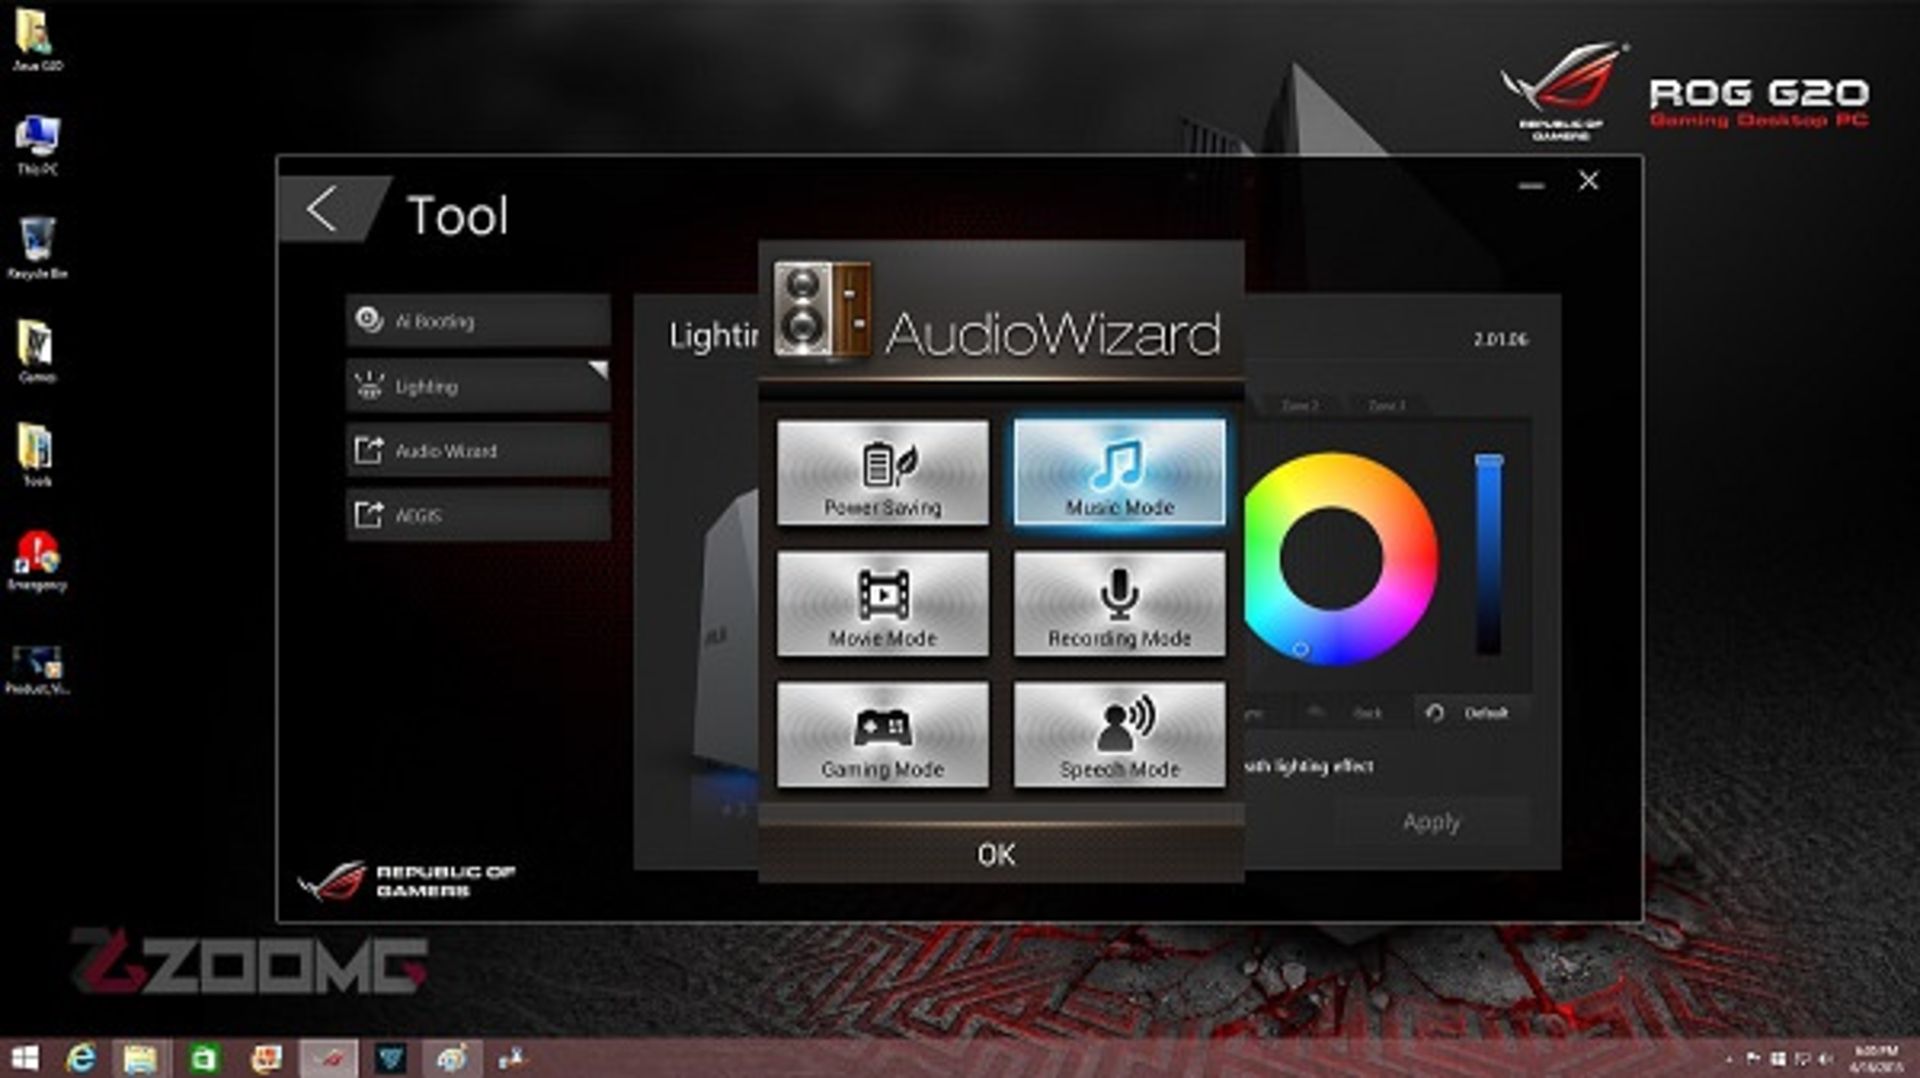Open the Asus G20 desktop folder
This screenshot has width=1920, height=1078.
[37, 41]
